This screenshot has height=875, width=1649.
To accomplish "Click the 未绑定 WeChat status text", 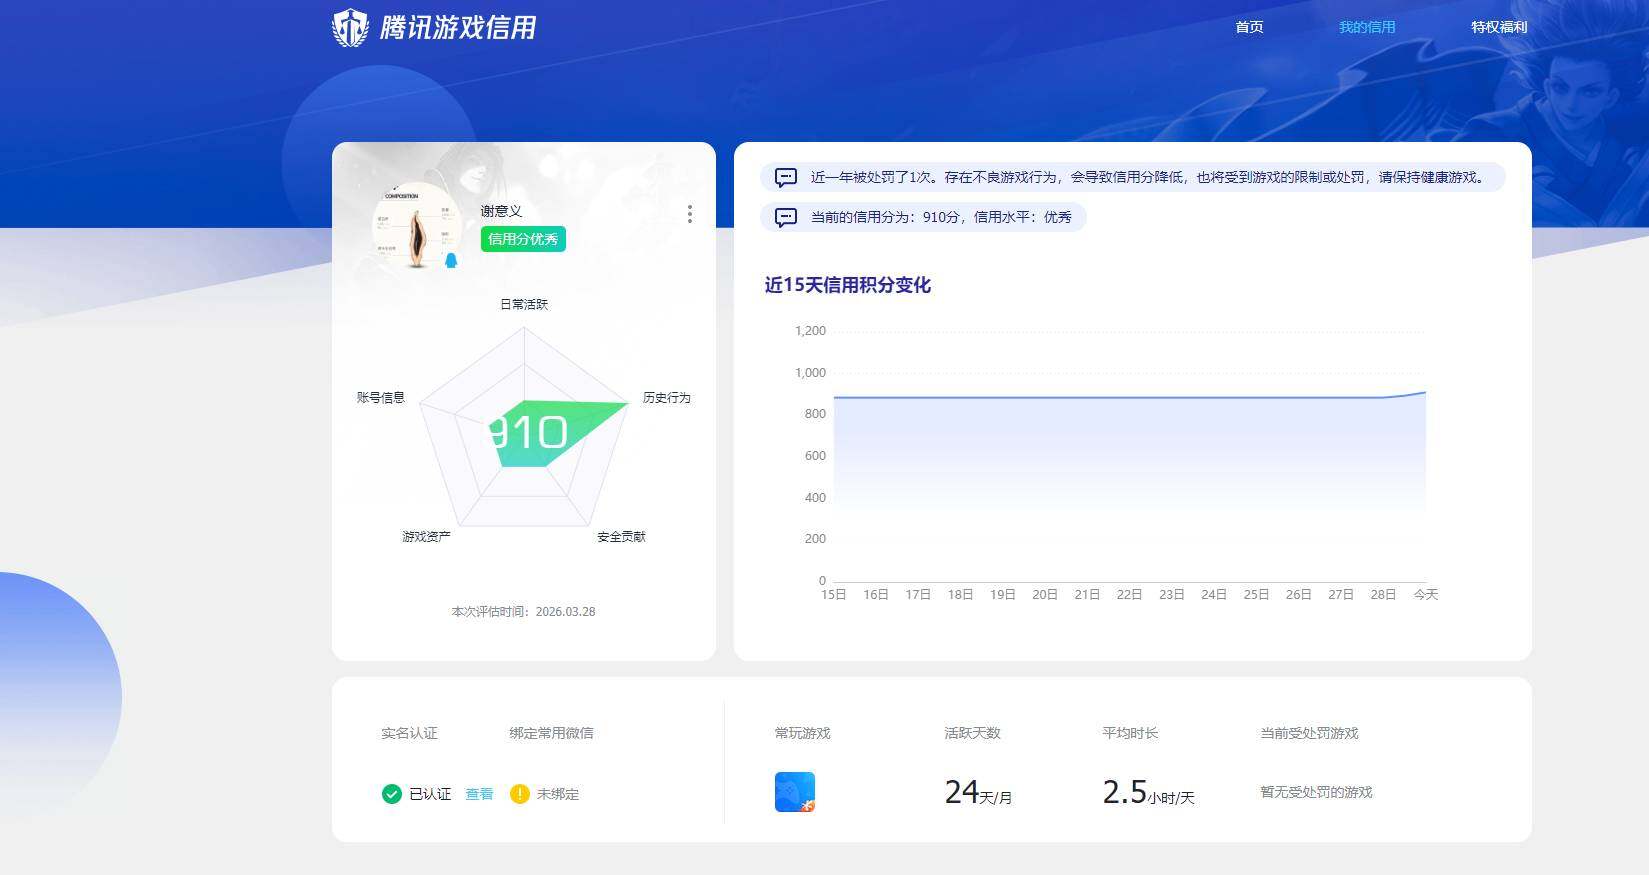I will pos(558,794).
